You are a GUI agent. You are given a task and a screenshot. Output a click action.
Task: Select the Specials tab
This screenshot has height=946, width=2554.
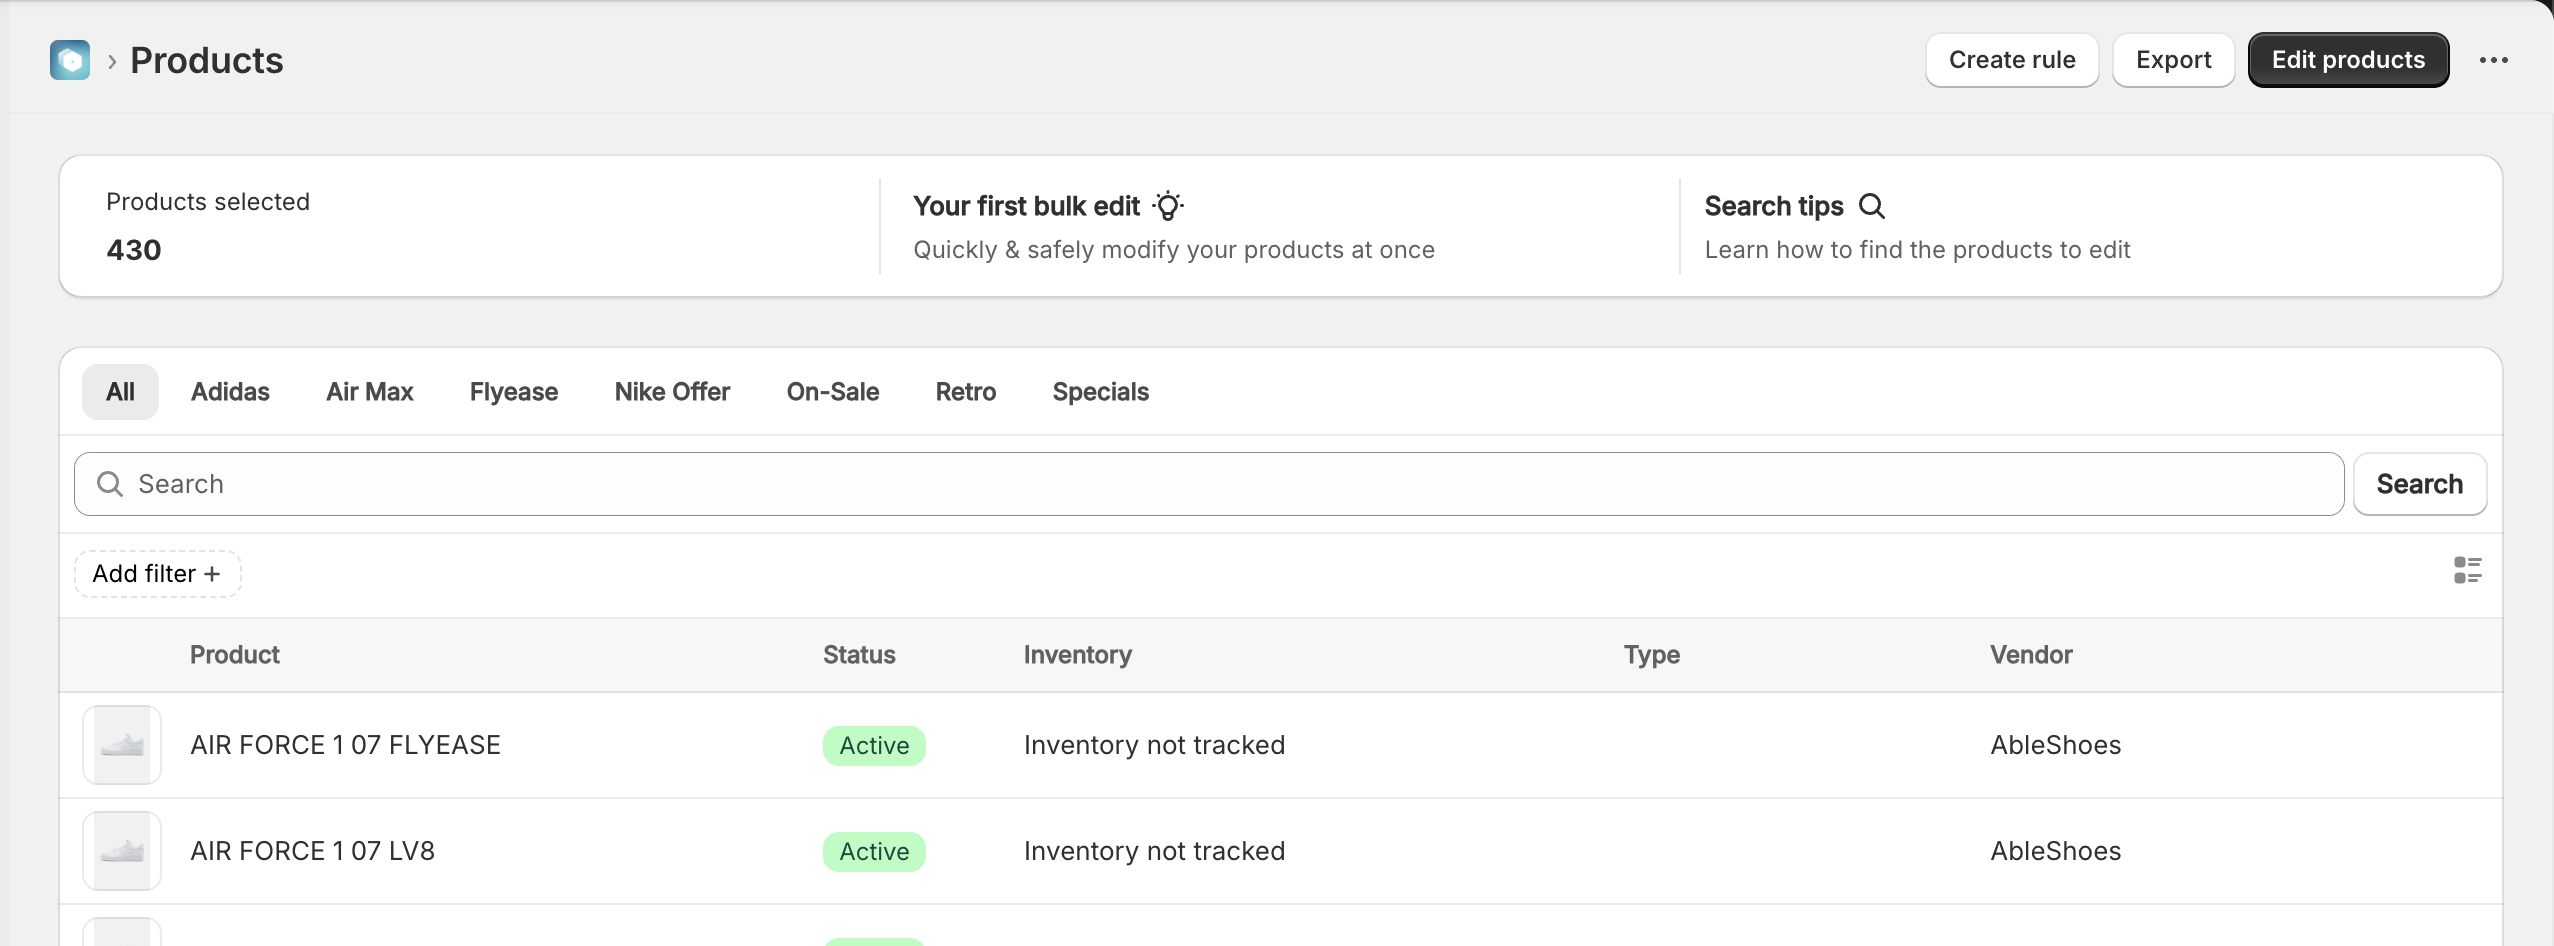[x=1100, y=392]
